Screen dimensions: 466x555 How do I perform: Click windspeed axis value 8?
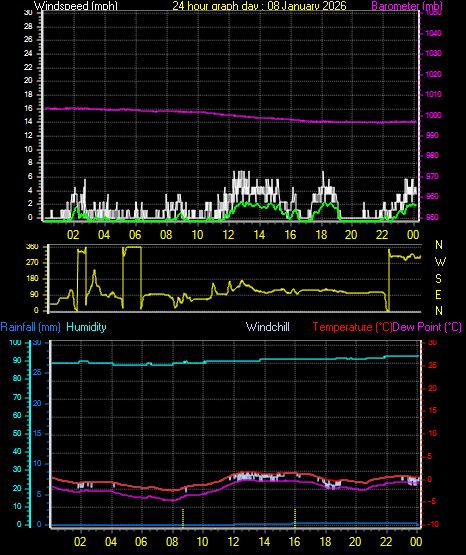click(30, 162)
